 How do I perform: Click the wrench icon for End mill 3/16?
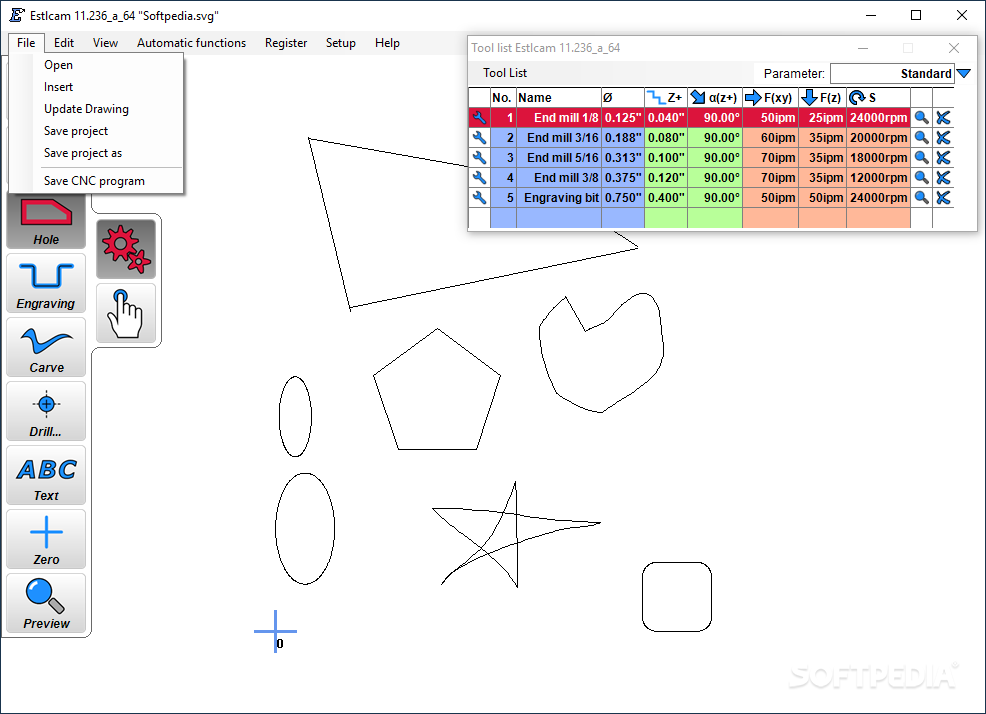coord(479,138)
